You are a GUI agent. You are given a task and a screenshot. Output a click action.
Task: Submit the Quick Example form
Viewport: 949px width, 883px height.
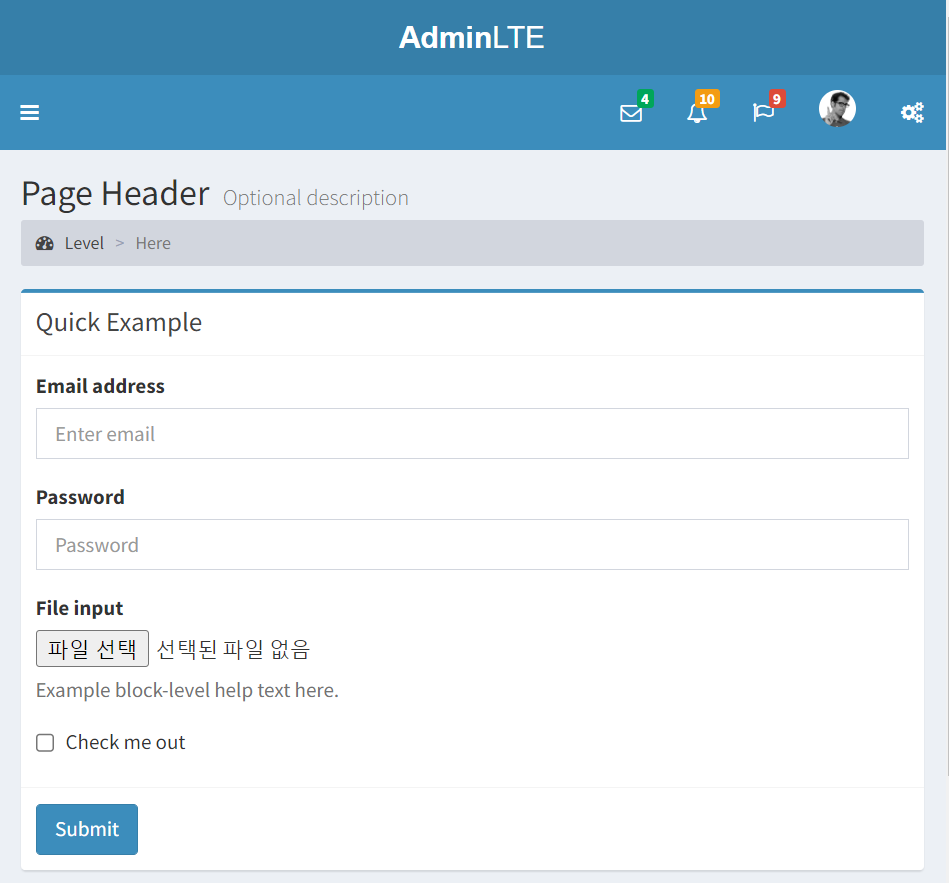point(87,829)
